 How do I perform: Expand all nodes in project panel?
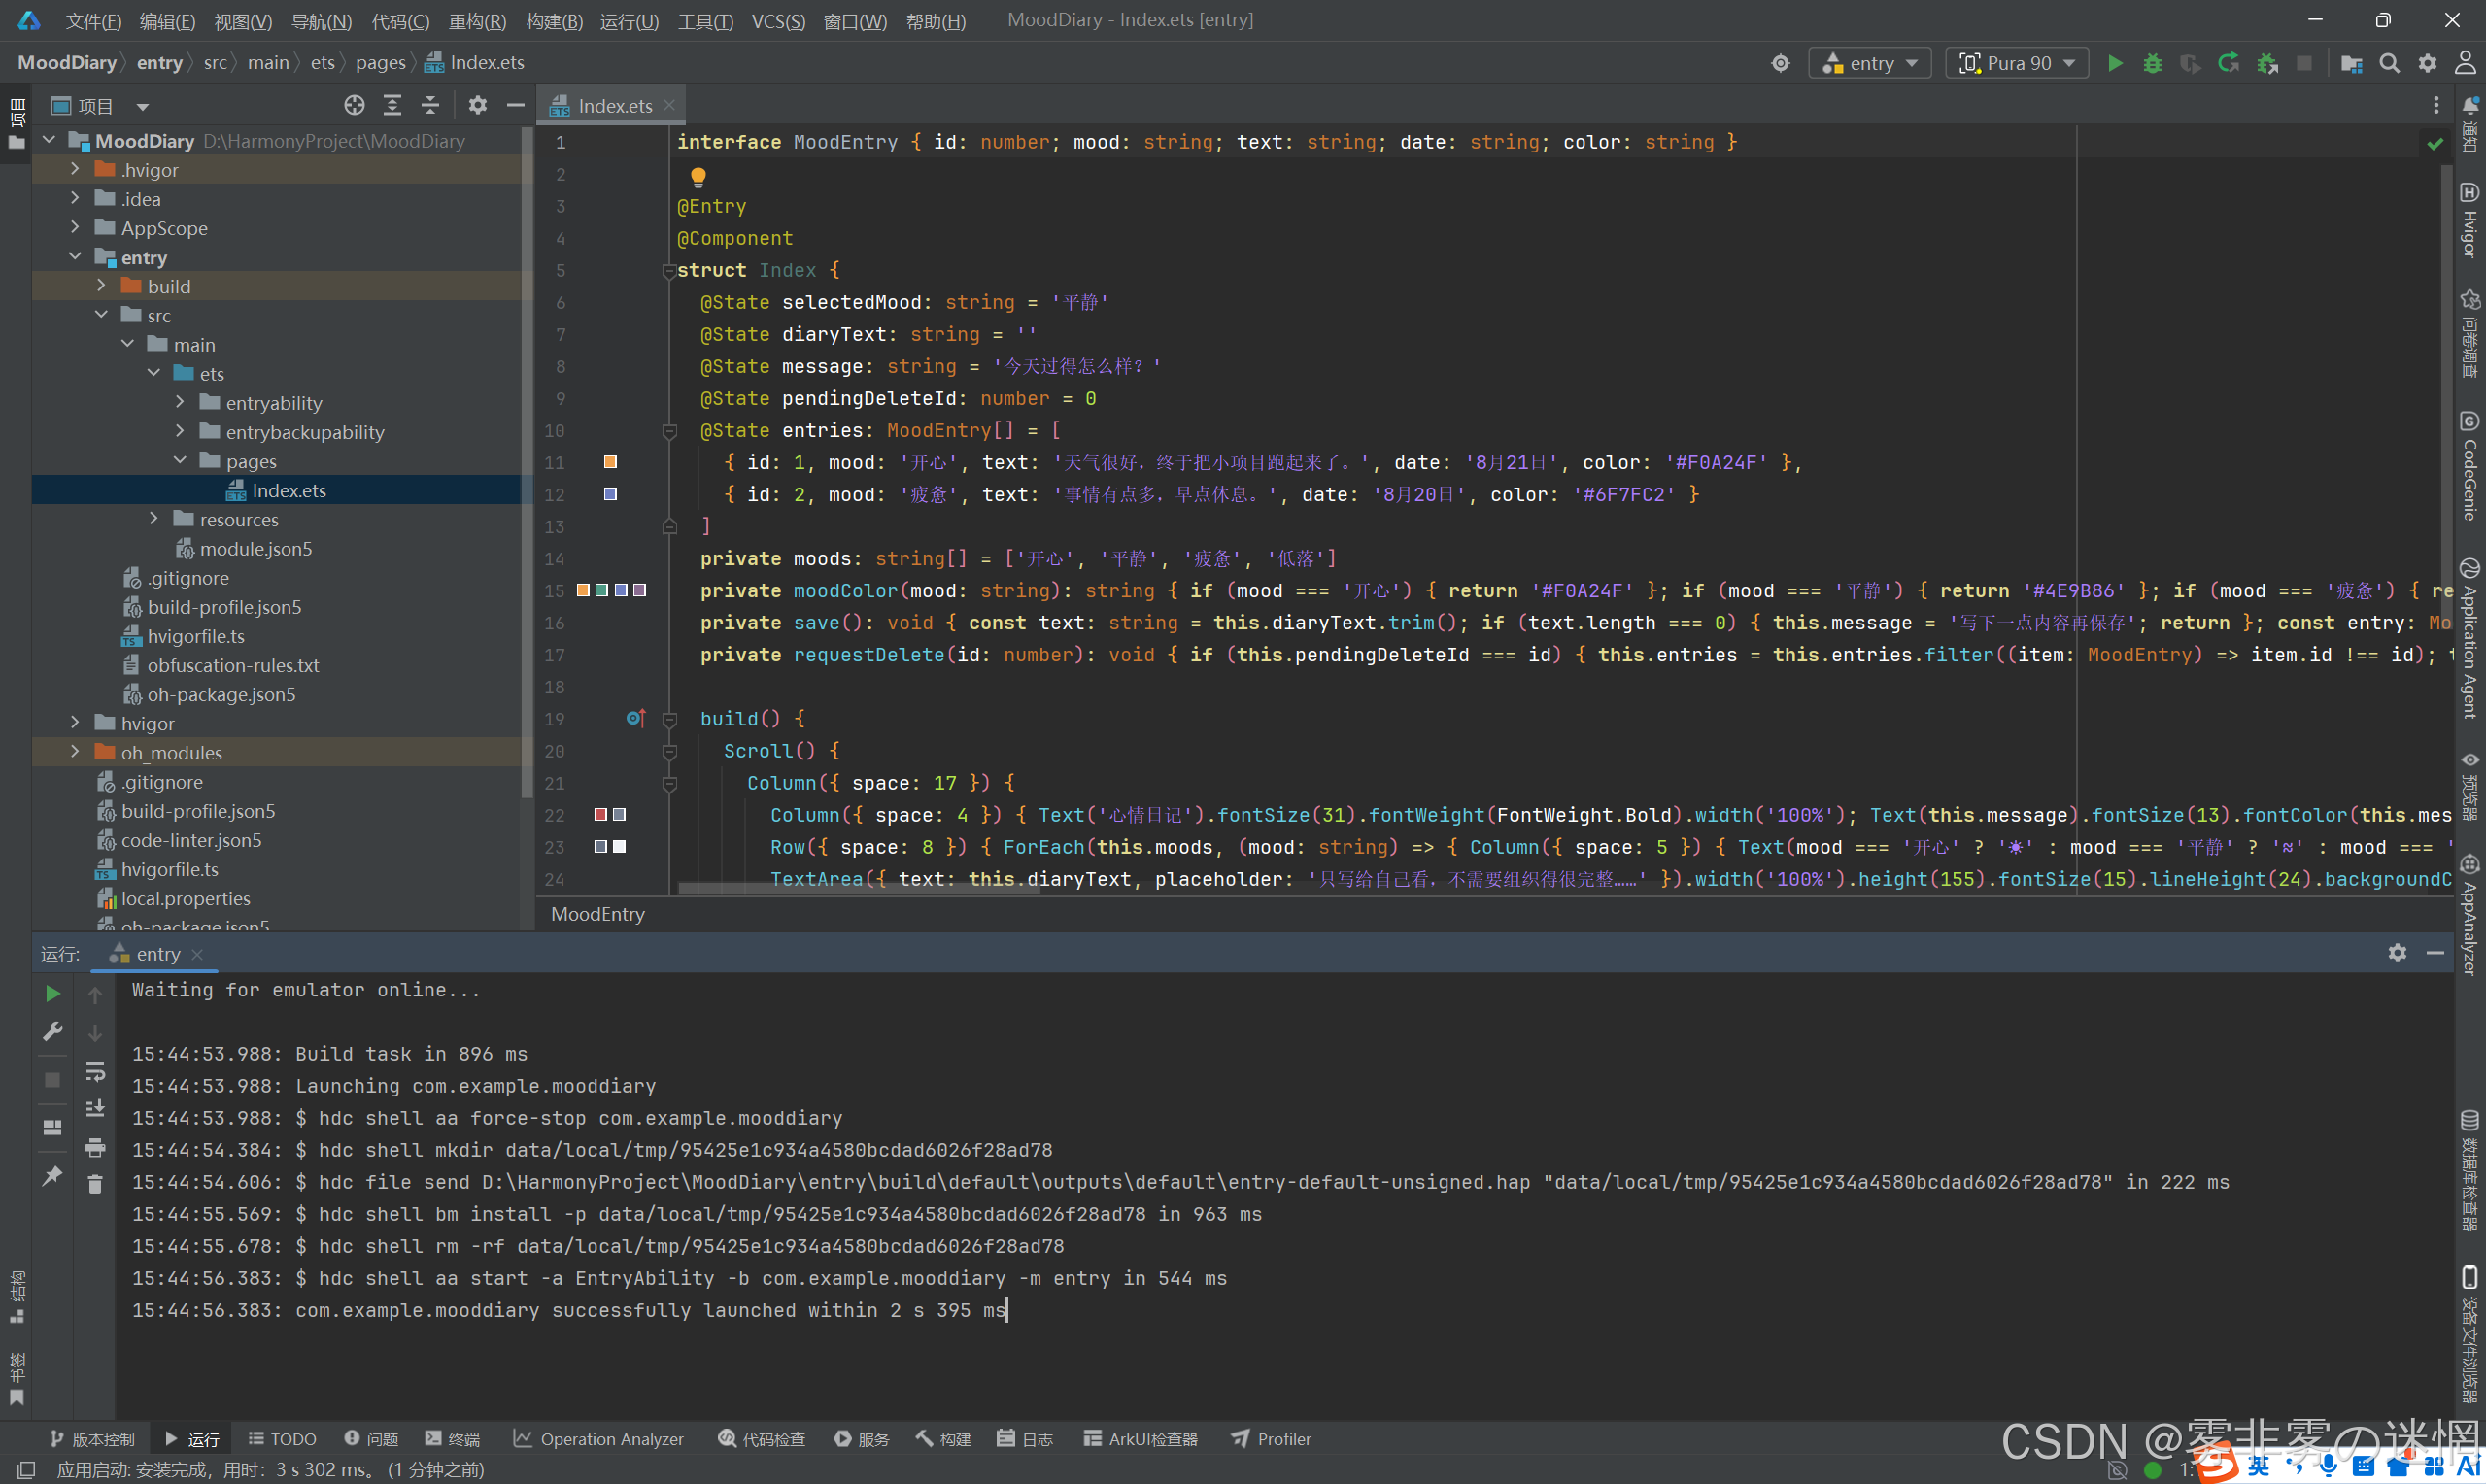tap(392, 105)
